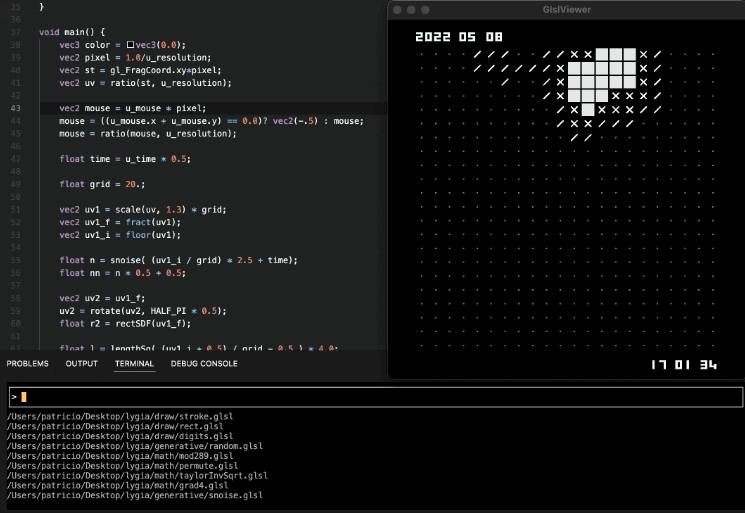Click the generative/random.glsl path in the terminal
745x513 pixels.
click(135, 446)
